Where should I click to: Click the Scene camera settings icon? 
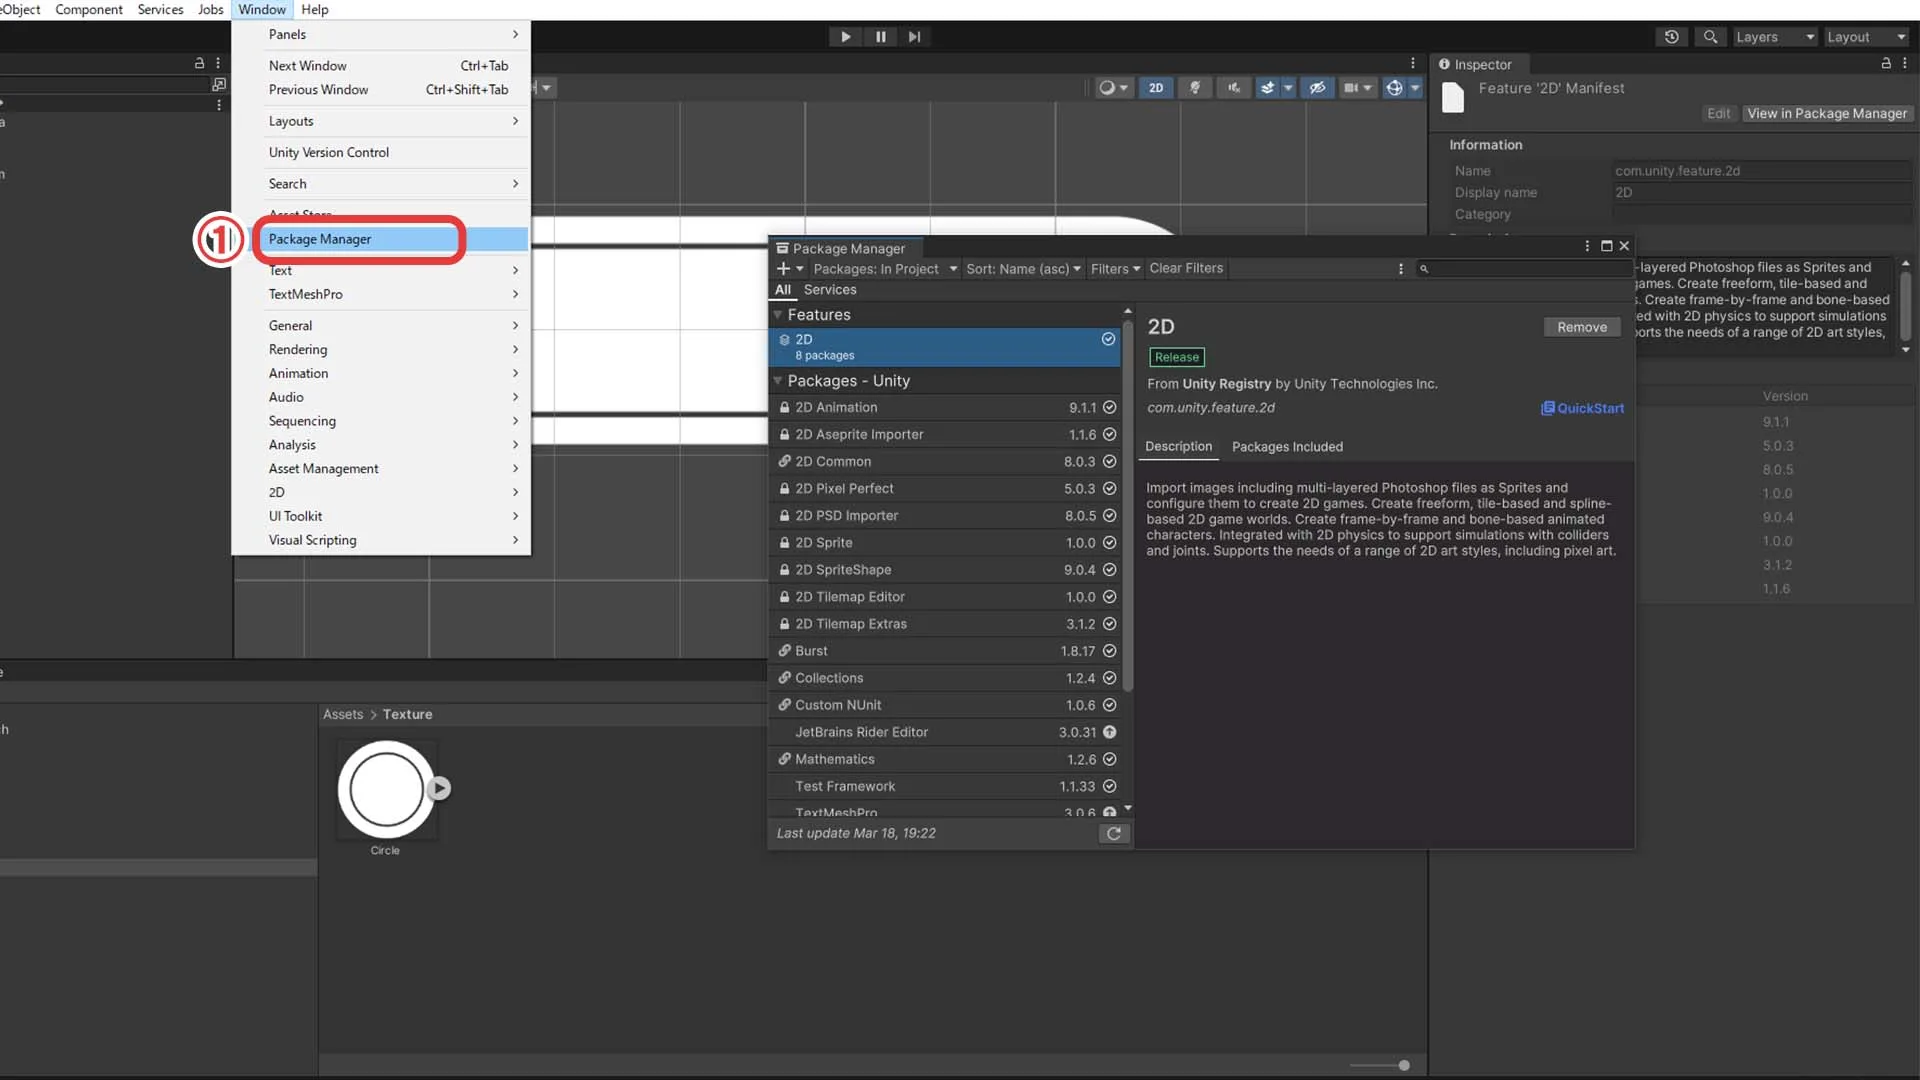pyautogui.click(x=1351, y=88)
